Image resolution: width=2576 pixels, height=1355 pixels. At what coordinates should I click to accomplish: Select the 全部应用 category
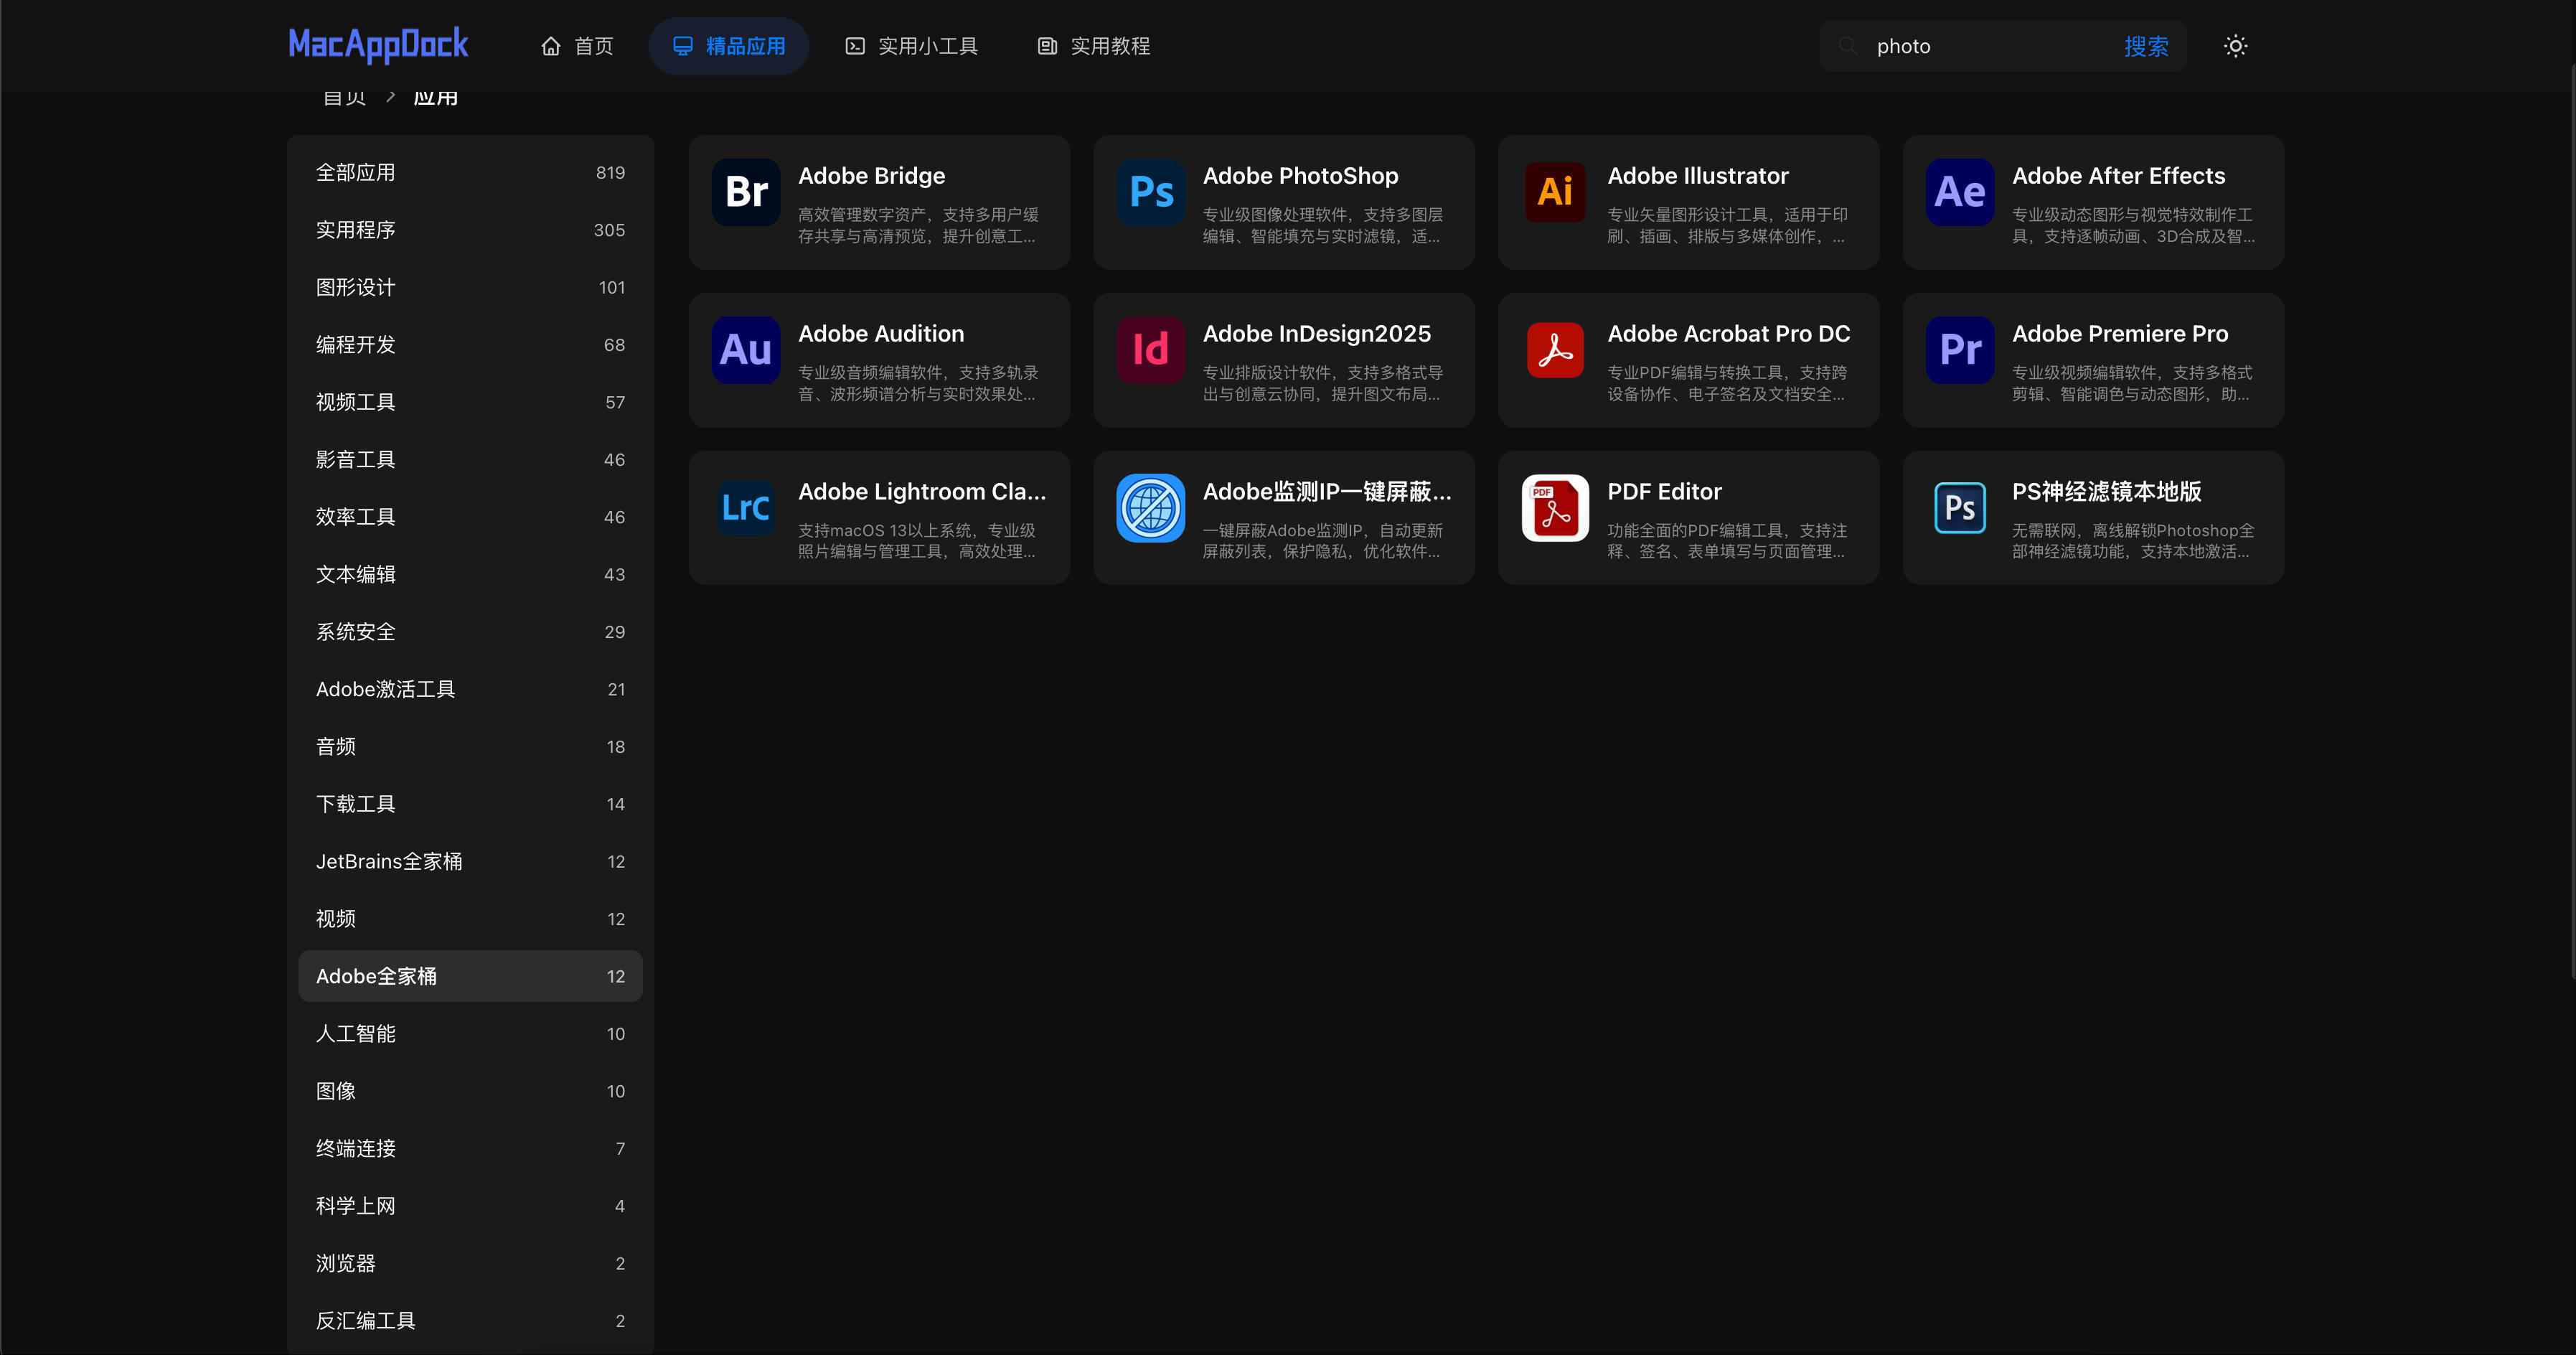[x=470, y=173]
